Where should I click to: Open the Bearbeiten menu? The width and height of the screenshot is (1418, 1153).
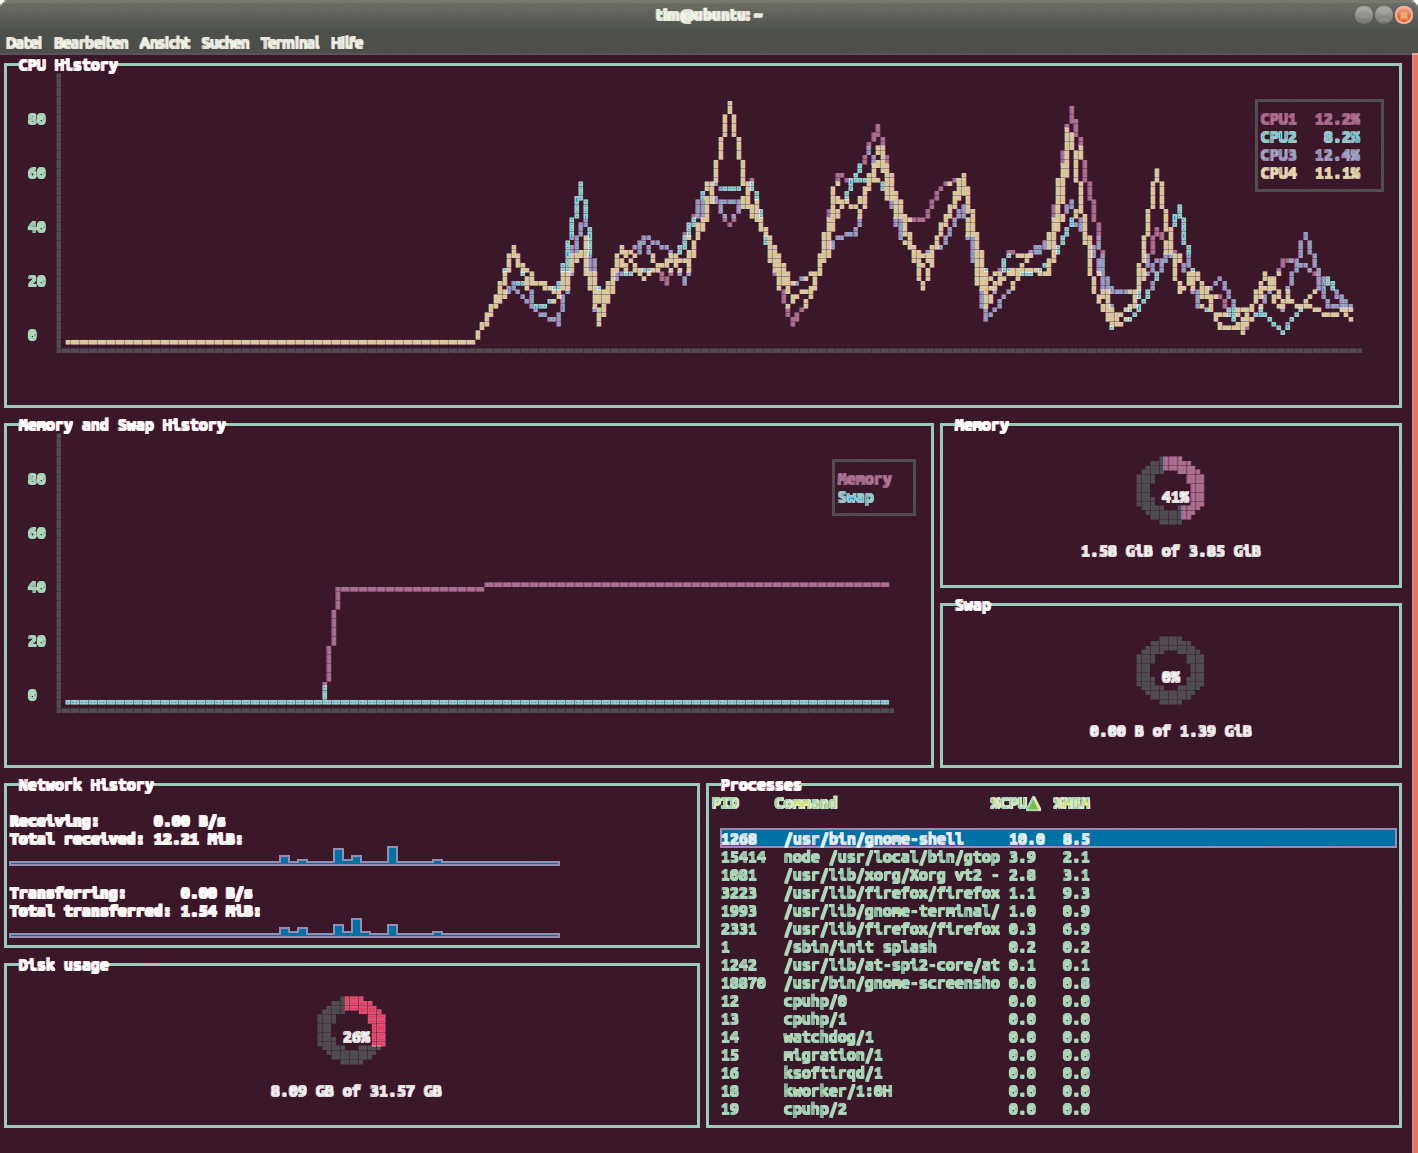[x=91, y=43]
